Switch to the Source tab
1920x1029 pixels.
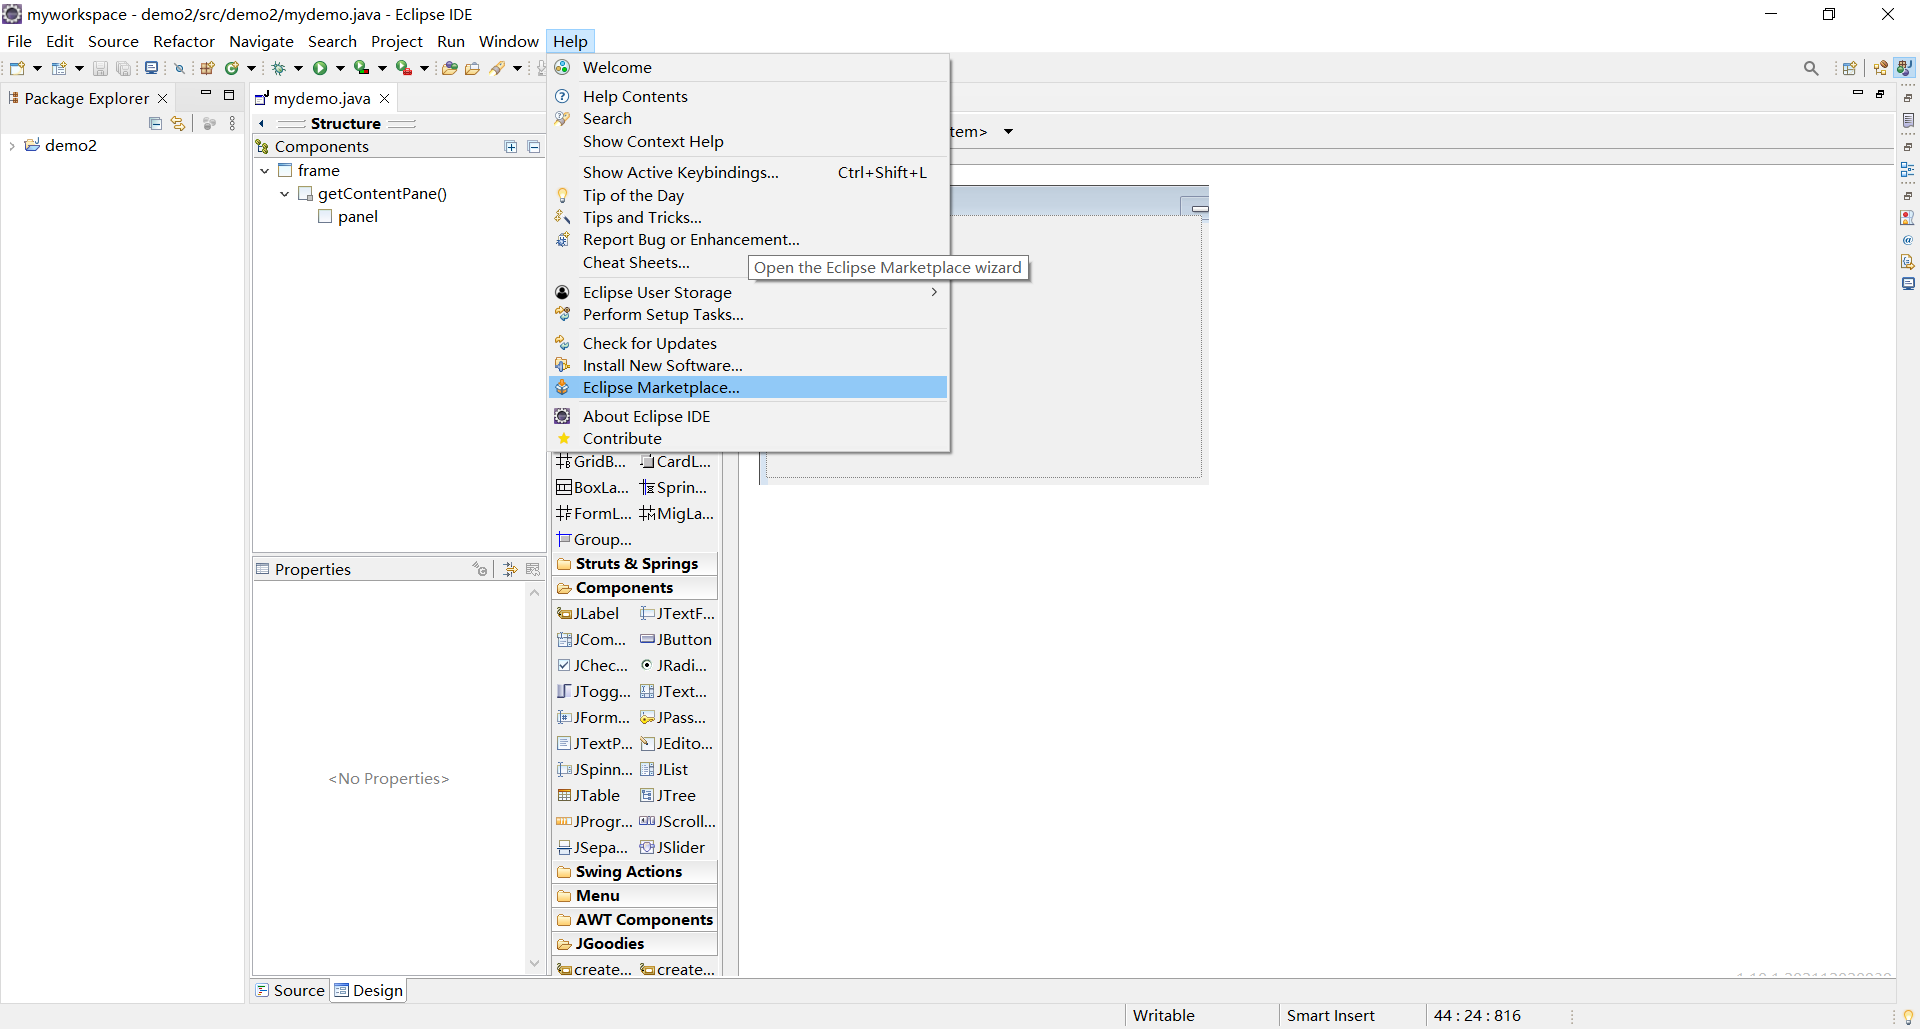(290, 989)
